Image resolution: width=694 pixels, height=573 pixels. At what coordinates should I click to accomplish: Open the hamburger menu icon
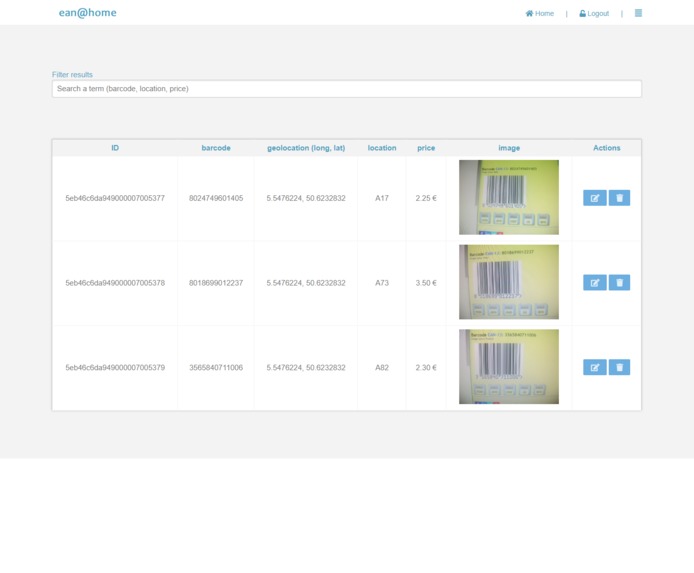point(638,13)
